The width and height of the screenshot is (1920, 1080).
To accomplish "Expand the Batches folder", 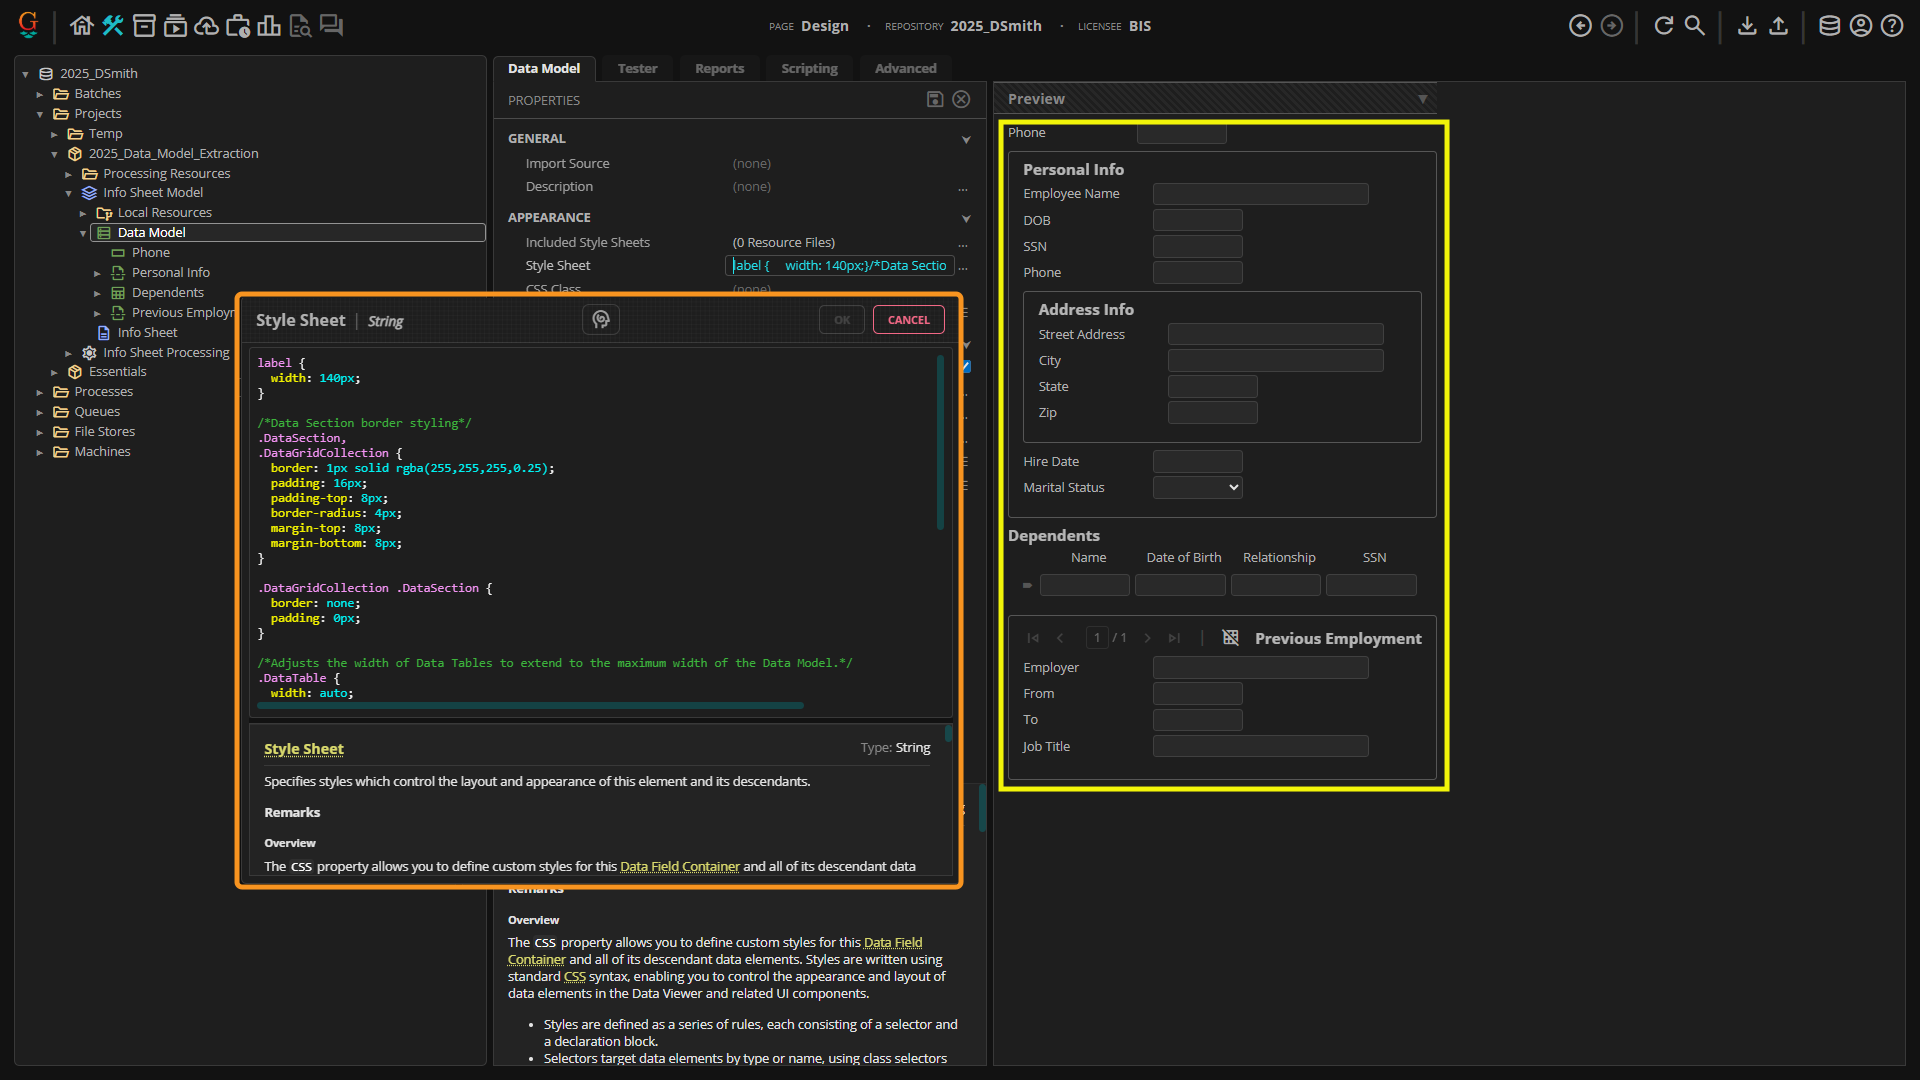I will 40,94.
